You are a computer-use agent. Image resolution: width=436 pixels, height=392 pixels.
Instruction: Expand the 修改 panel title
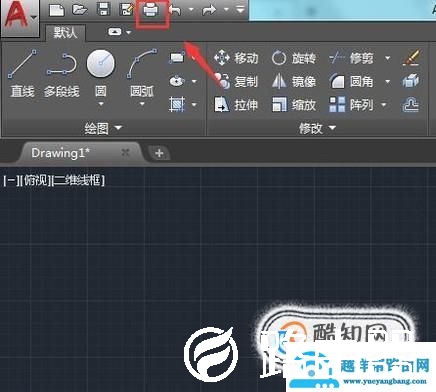(317, 128)
